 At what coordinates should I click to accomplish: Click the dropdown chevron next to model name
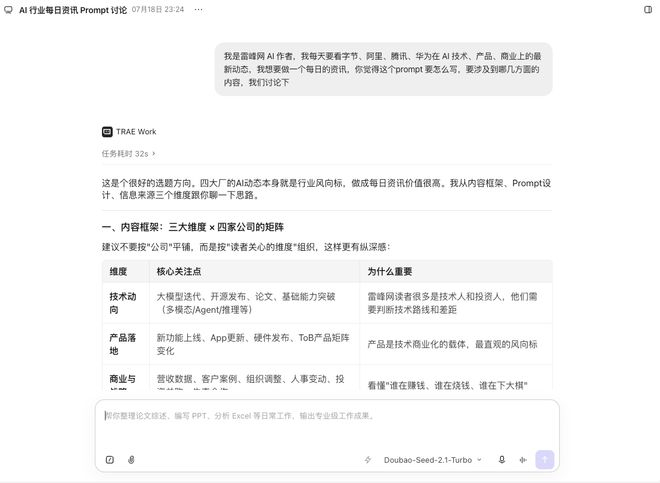tap(479, 460)
